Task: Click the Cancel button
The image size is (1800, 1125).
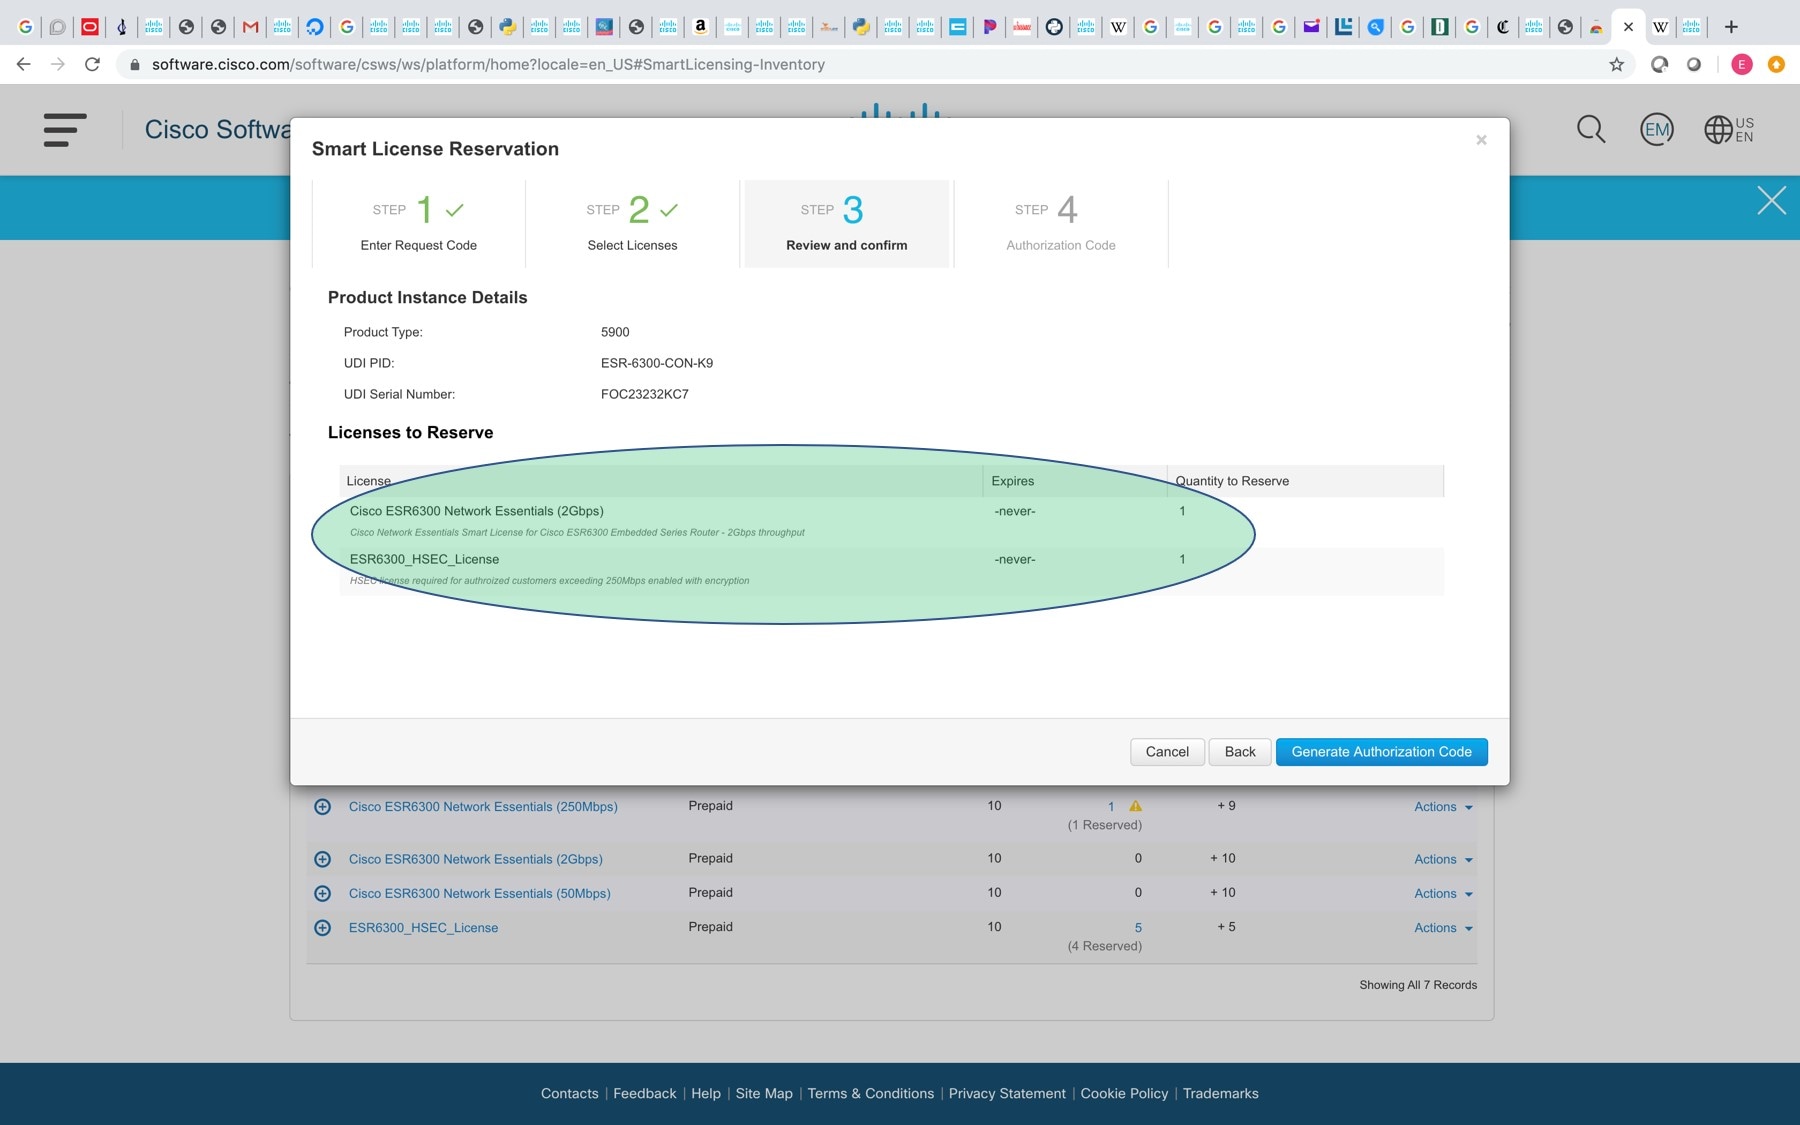Action: coord(1167,752)
